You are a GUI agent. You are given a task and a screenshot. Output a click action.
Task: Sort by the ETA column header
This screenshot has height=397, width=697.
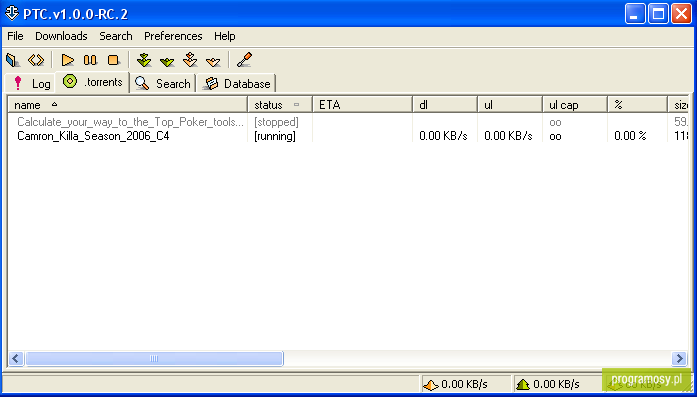[x=363, y=105]
